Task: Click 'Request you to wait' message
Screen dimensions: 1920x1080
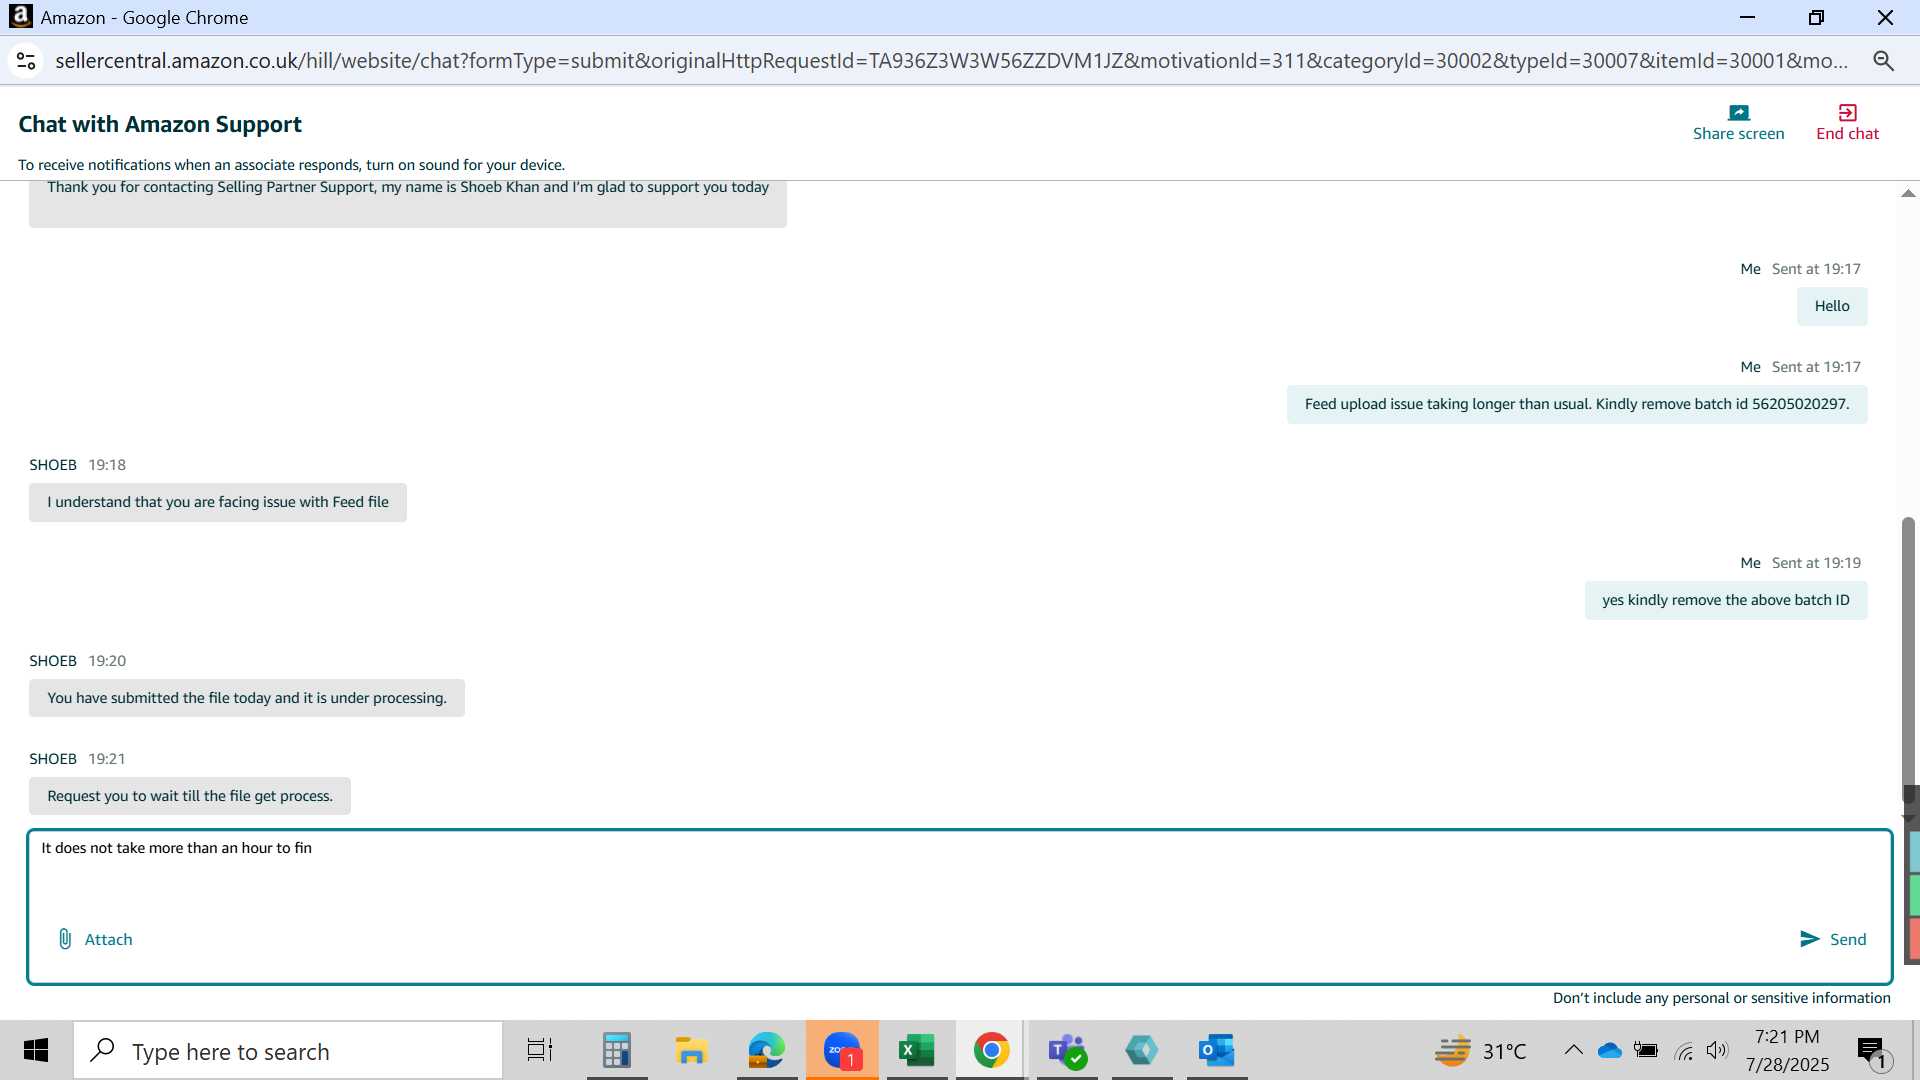Action: [x=190, y=796]
